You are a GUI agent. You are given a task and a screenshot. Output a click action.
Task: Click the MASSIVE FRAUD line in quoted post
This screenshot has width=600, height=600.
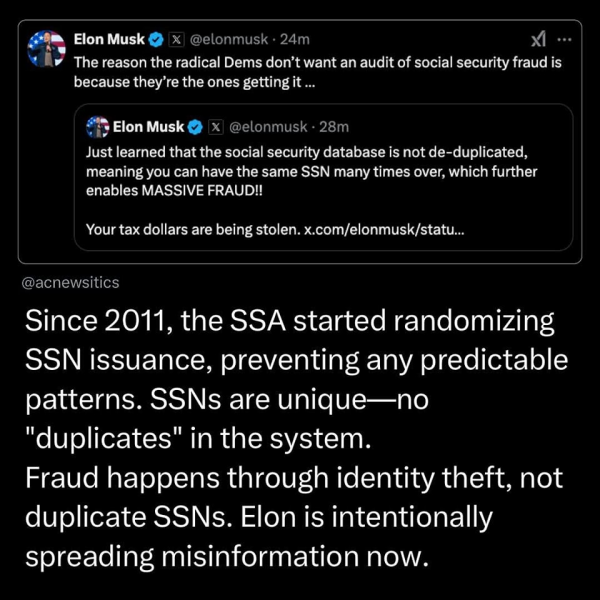(x=174, y=191)
